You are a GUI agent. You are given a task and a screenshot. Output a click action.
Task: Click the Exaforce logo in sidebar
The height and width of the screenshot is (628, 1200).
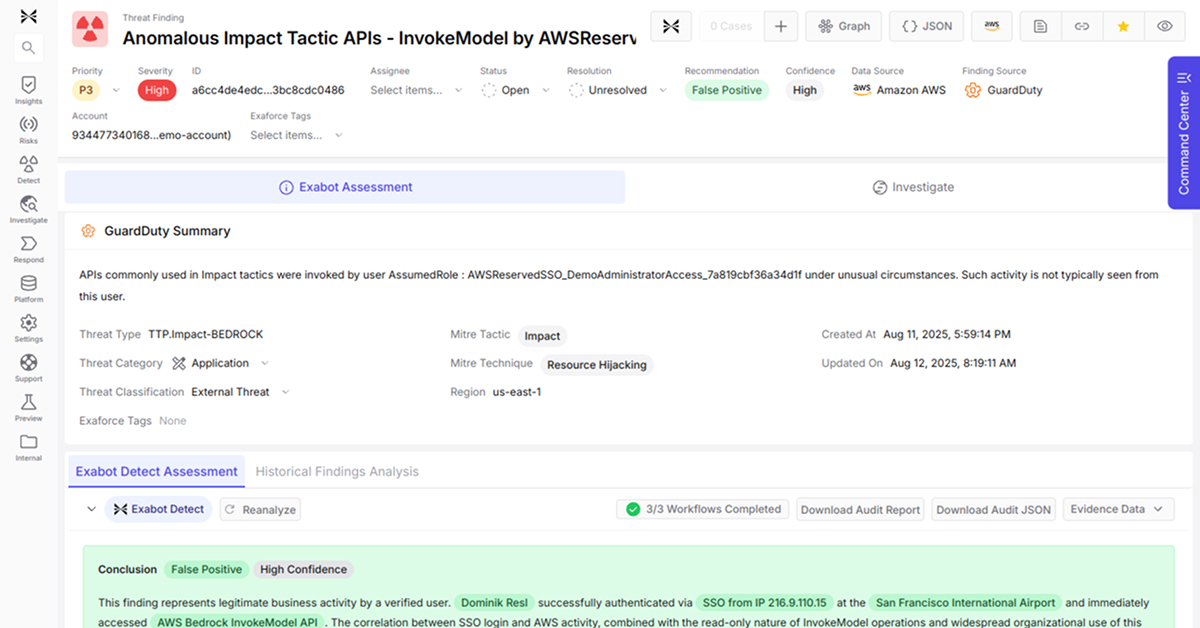[28, 16]
